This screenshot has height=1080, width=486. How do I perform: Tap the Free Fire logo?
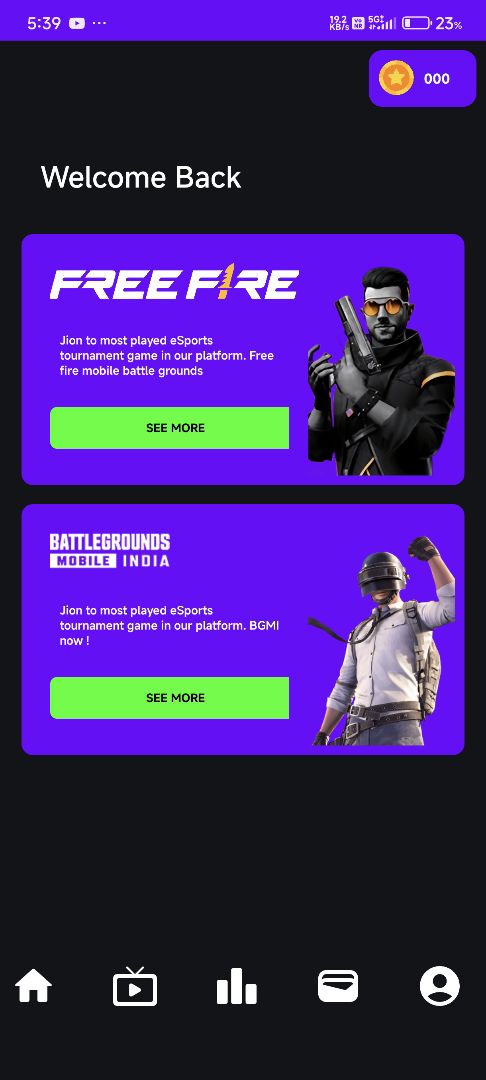coord(174,281)
